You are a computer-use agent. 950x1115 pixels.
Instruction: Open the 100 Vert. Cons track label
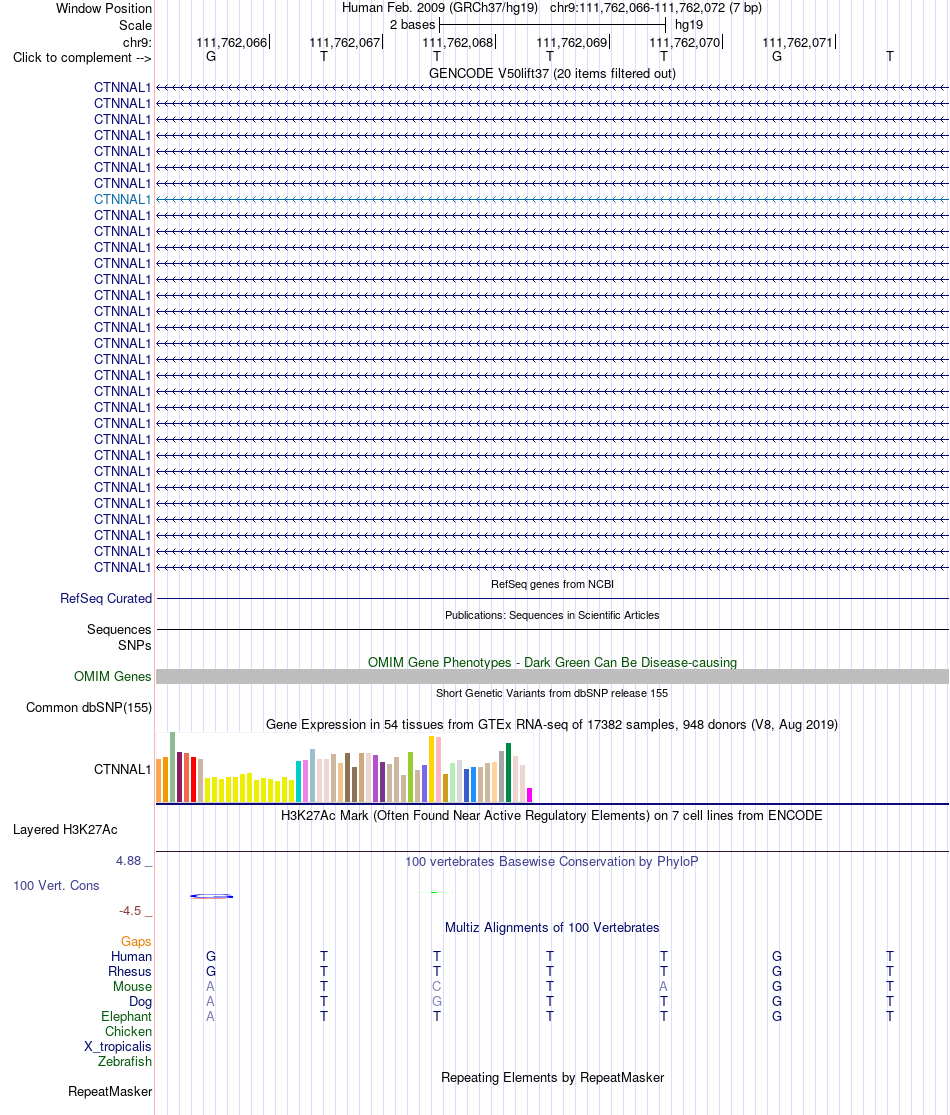click(x=56, y=886)
